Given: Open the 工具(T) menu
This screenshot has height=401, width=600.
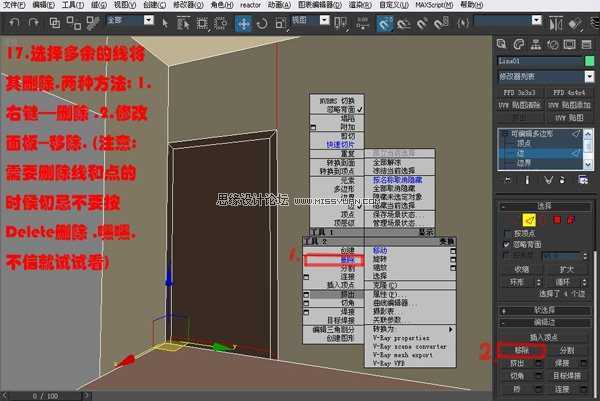Looking at the screenshot, I should pyautogui.click(x=73, y=5).
